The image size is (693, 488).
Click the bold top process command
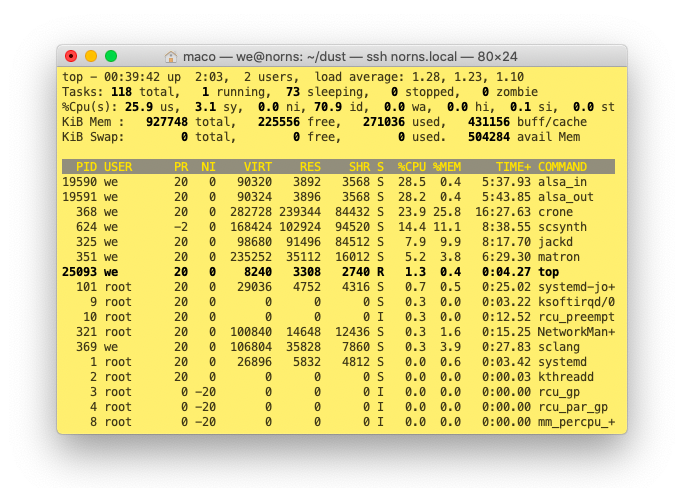pos(548,272)
